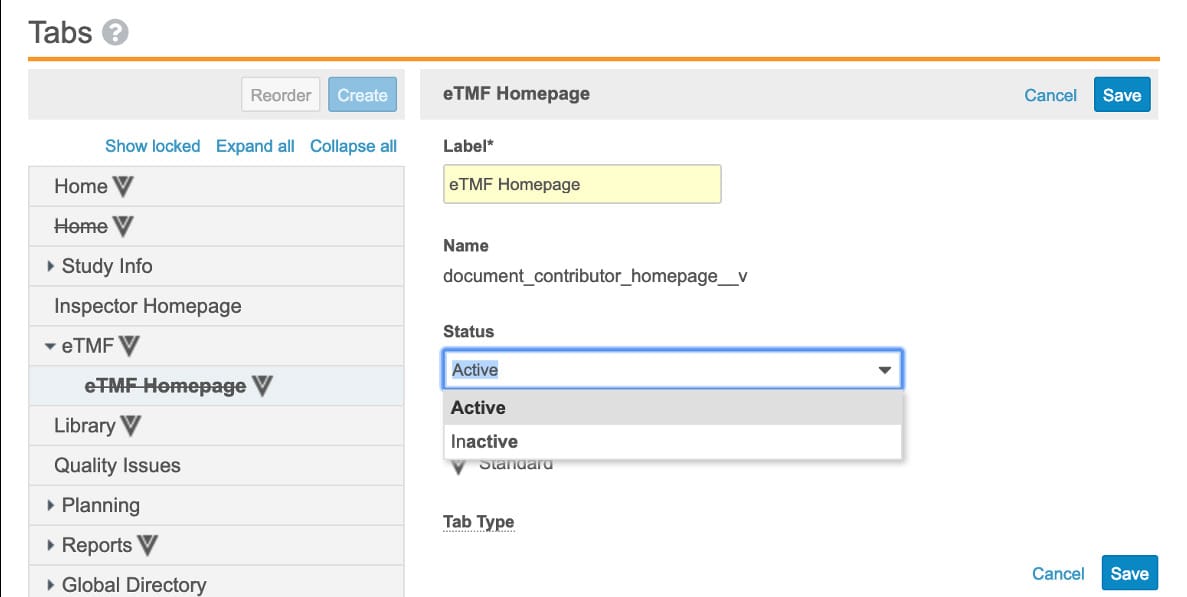Click the Show locked link
1187x597 pixels.
(152, 146)
